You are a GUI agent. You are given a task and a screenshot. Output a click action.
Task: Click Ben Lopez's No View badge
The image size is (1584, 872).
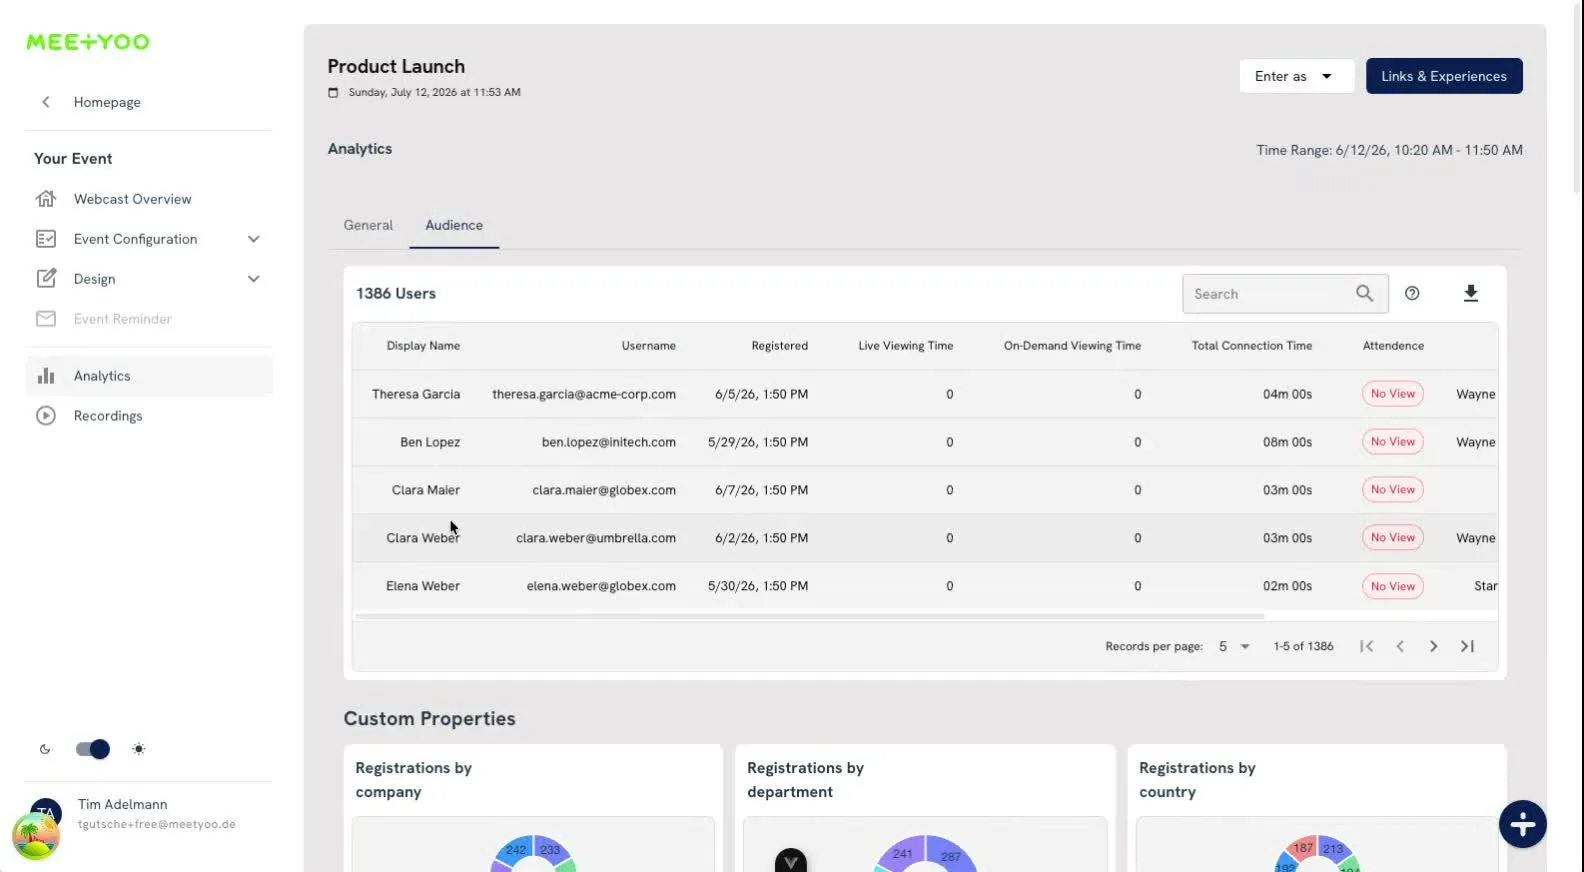point(1392,442)
